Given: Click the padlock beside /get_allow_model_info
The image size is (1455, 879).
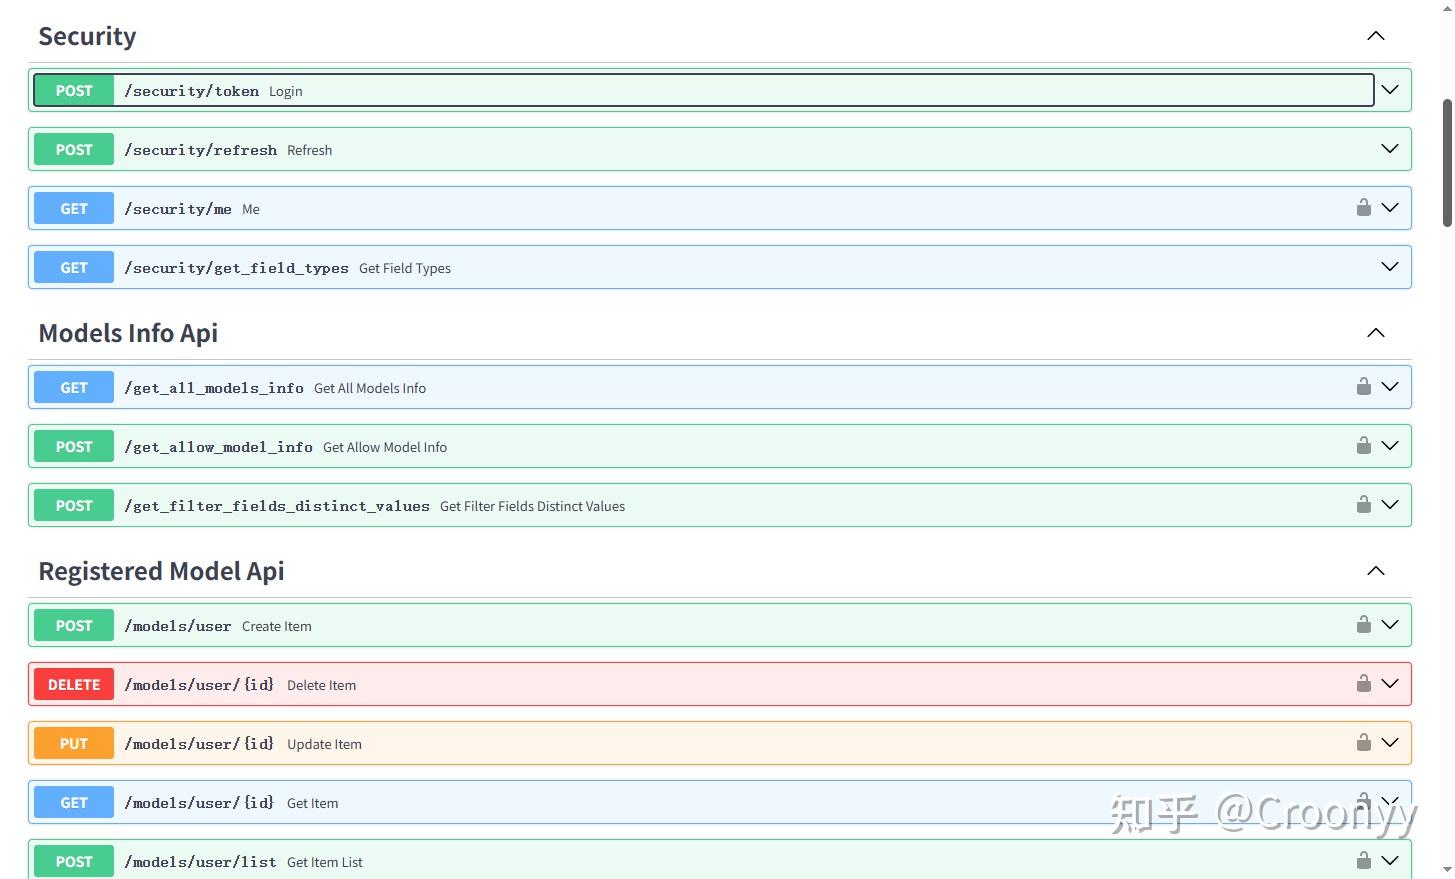Looking at the screenshot, I should click(1364, 445).
